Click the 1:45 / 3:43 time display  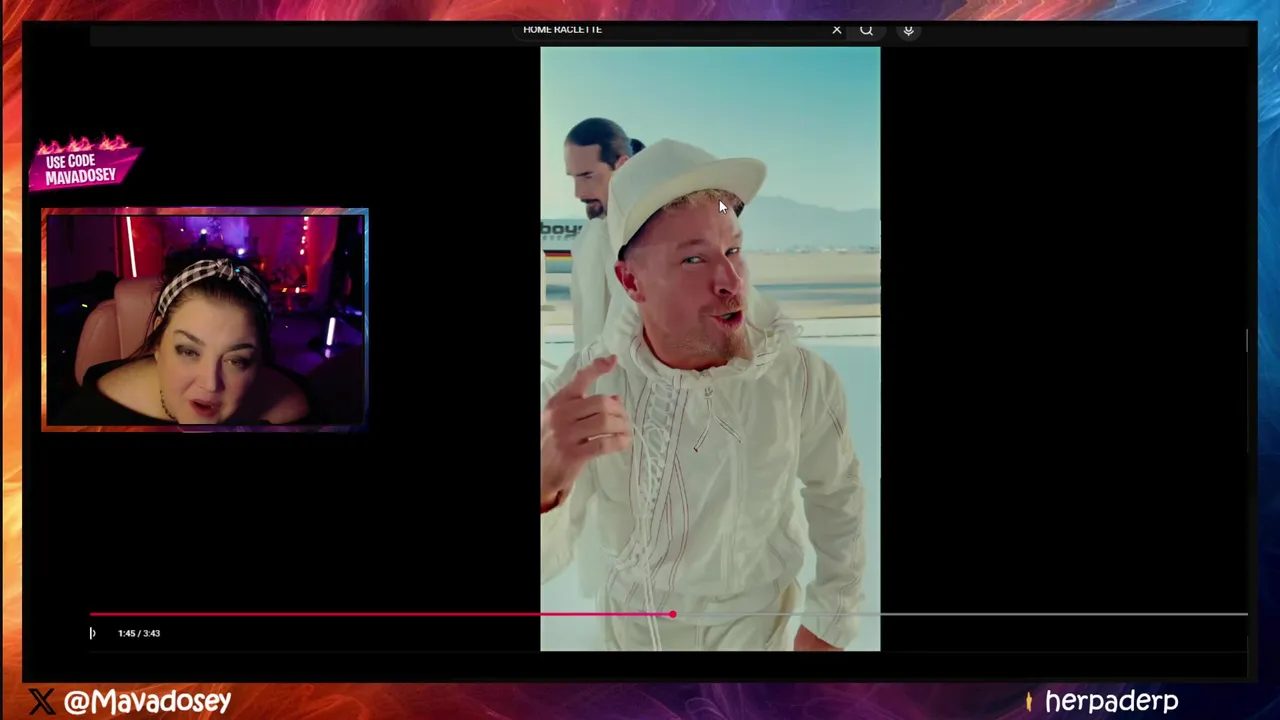[139, 633]
